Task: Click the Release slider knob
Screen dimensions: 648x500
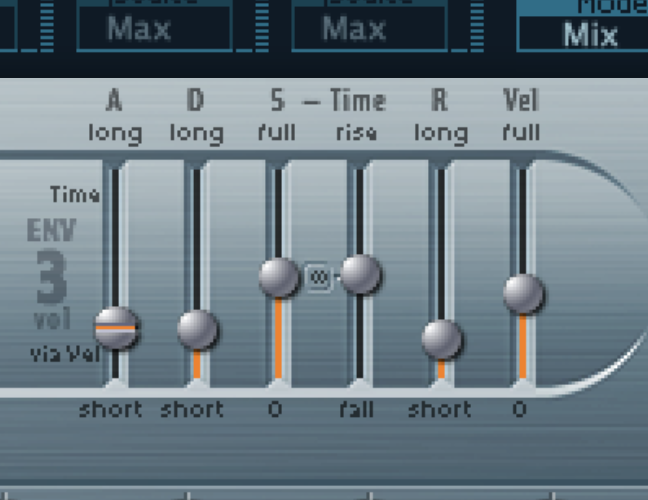Action: 441,339
